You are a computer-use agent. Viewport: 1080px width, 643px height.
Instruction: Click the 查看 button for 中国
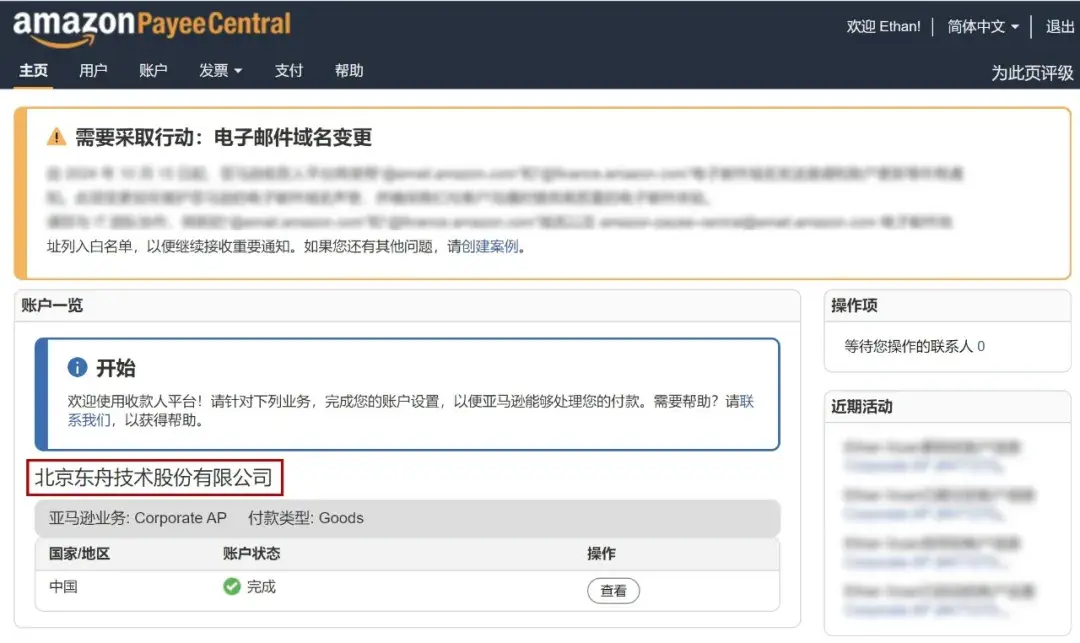(x=613, y=591)
